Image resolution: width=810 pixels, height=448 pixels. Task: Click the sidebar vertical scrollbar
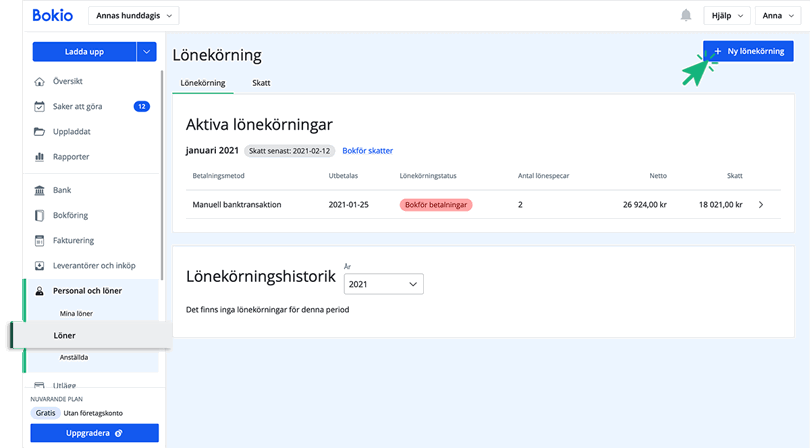162,176
